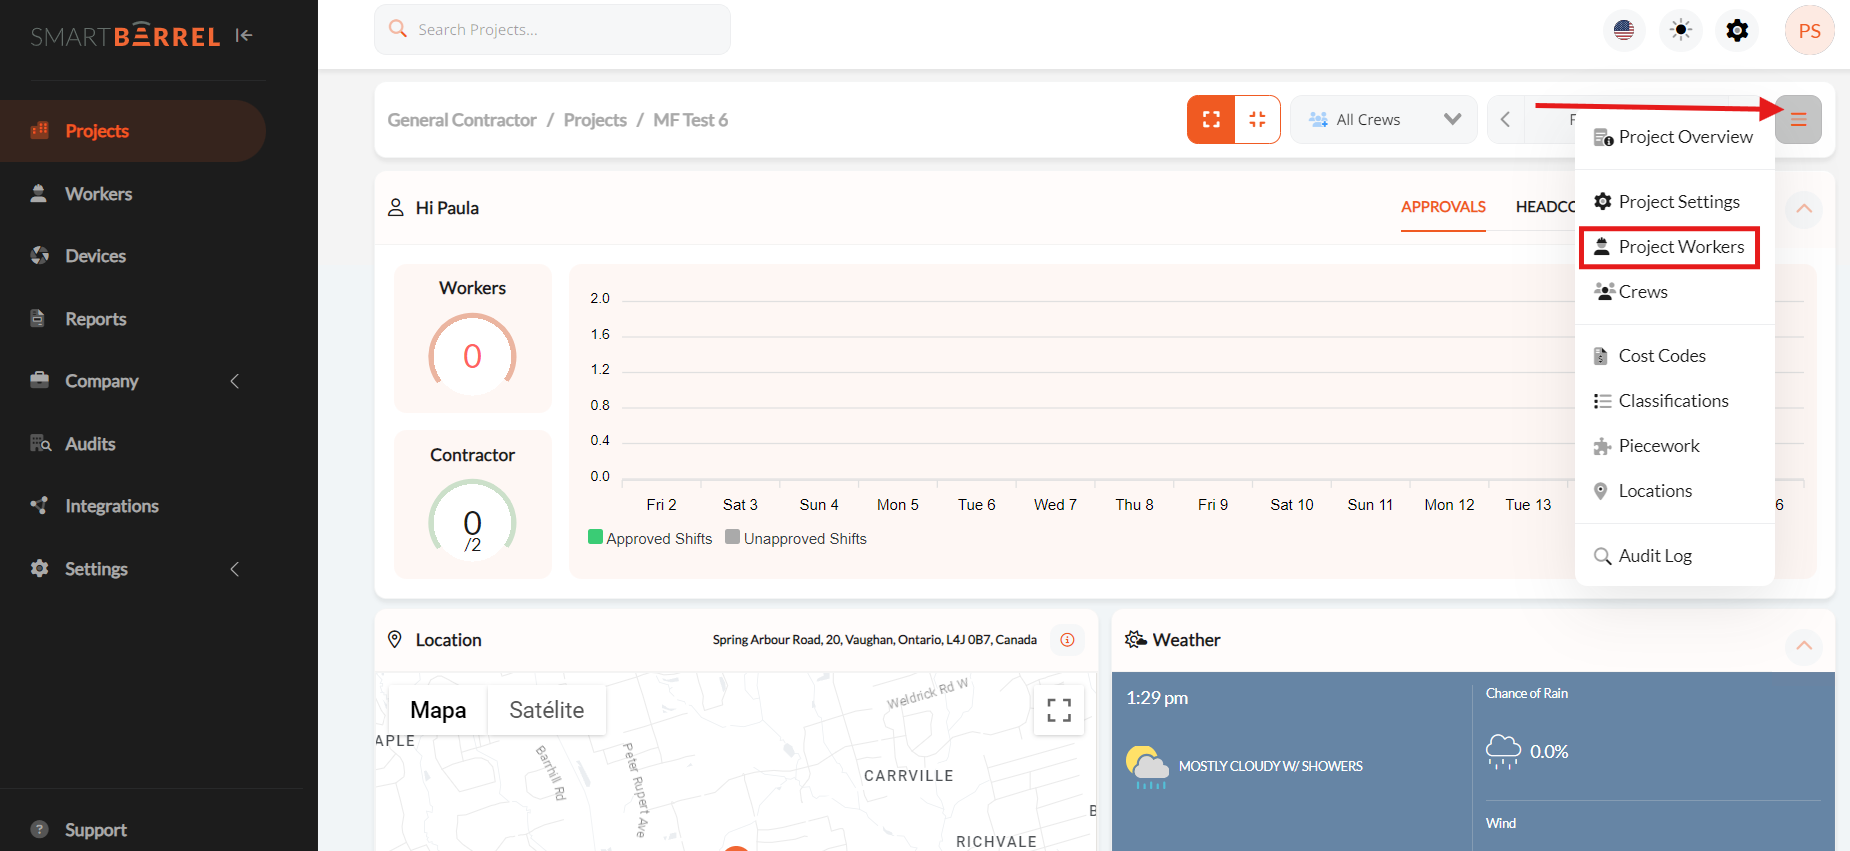The image size is (1850, 851).
Task: Click location info icon beside address
Action: [x=1067, y=640]
